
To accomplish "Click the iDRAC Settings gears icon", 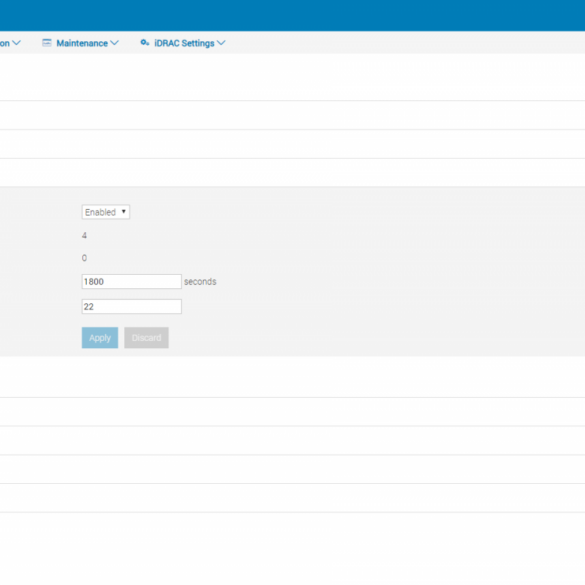I will (x=145, y=43).
